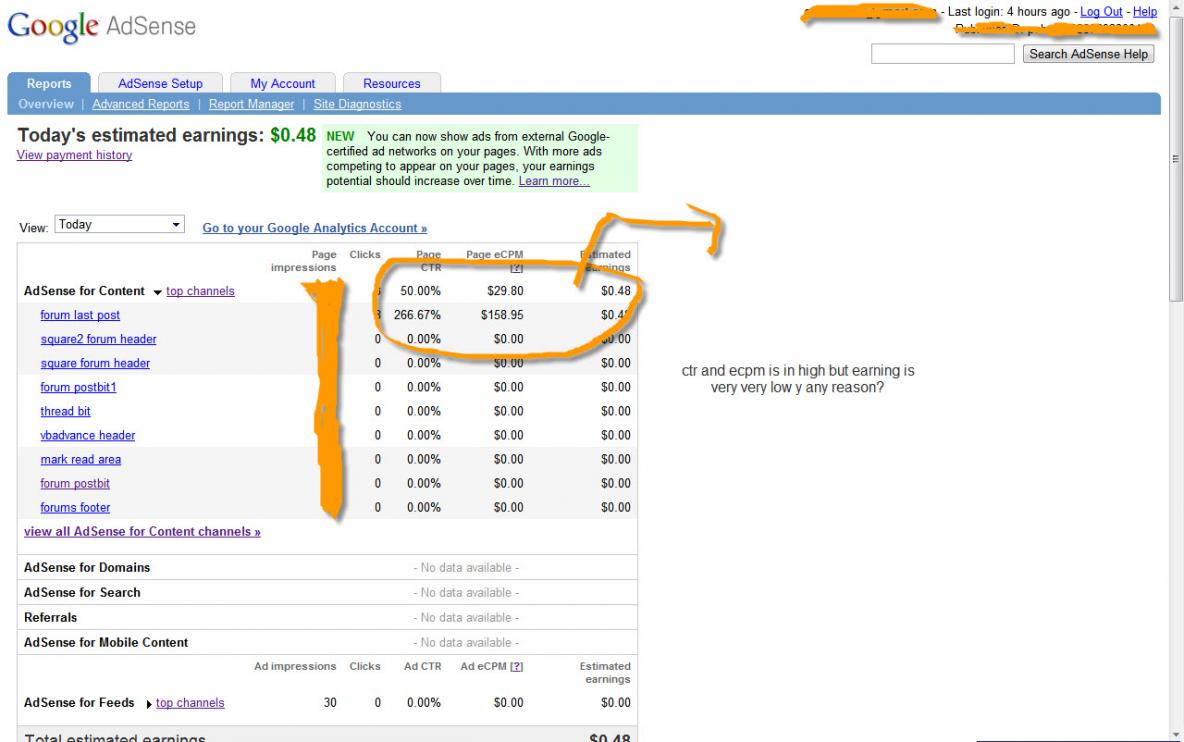Screen dimensions: 1184x742
Task: Open the Help link in header
Action: (x=1145, y=11)
